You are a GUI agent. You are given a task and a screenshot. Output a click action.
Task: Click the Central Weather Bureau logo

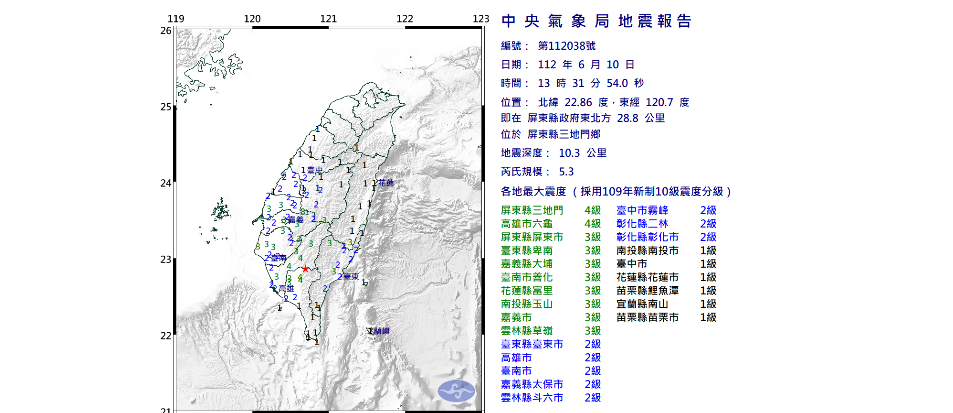455,391
